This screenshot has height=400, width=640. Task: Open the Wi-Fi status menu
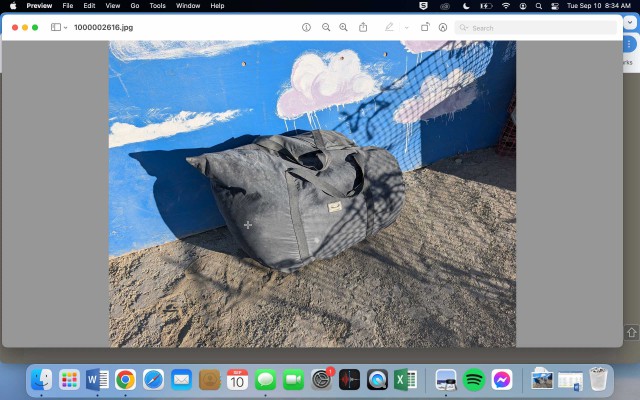[506, 6]
